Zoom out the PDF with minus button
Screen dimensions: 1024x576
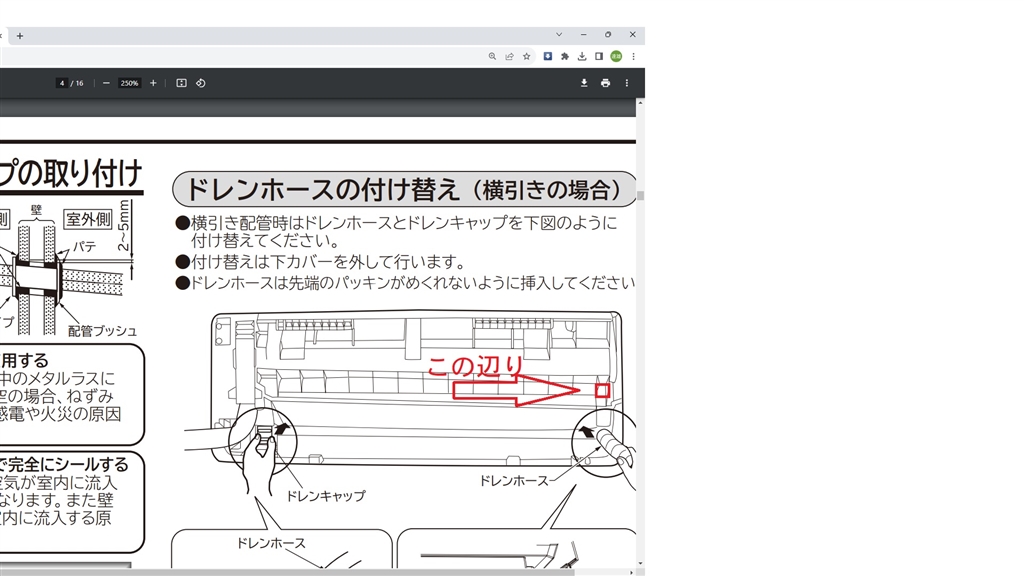(x=106, y=83)
